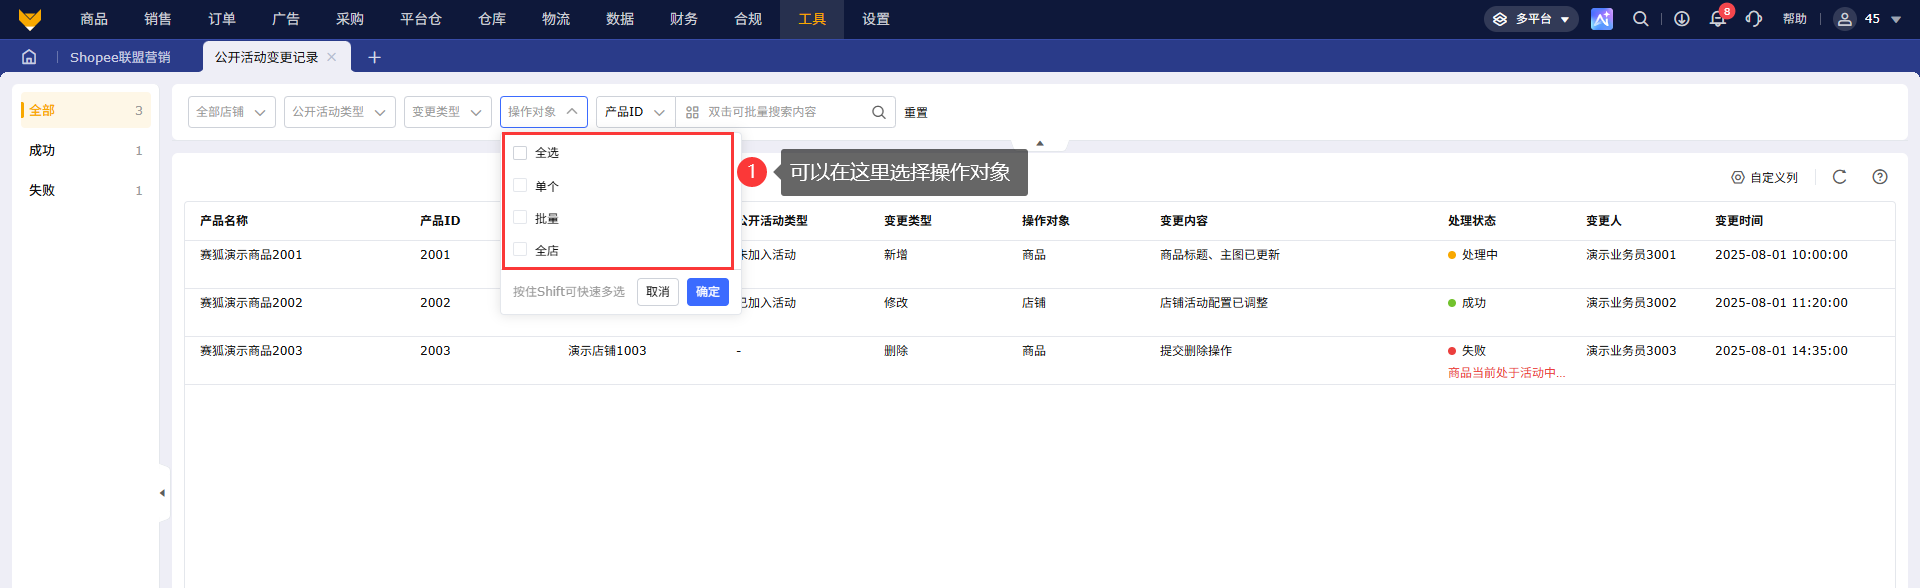Click product name 赛狐演示商品2002
Viewport: 1920px width, 588px height.
tap(251, 303)
